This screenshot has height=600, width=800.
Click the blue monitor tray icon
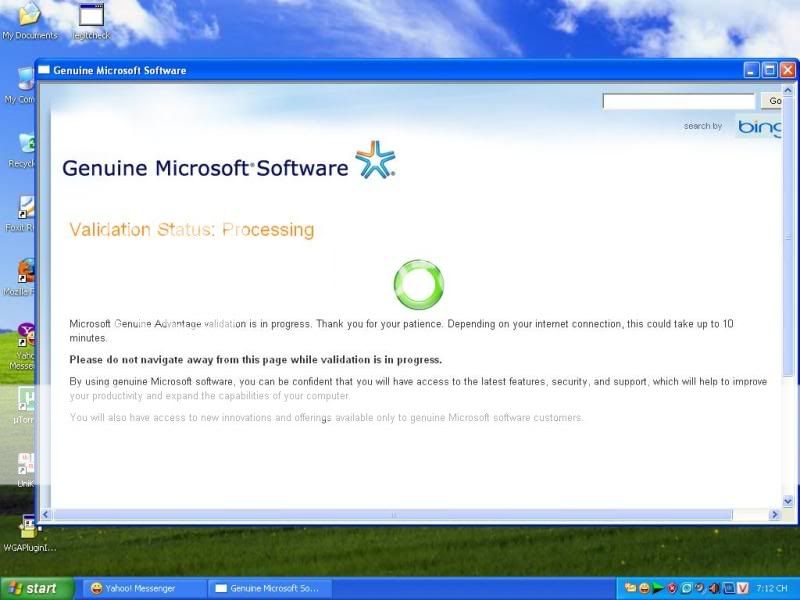pos(728,588)
